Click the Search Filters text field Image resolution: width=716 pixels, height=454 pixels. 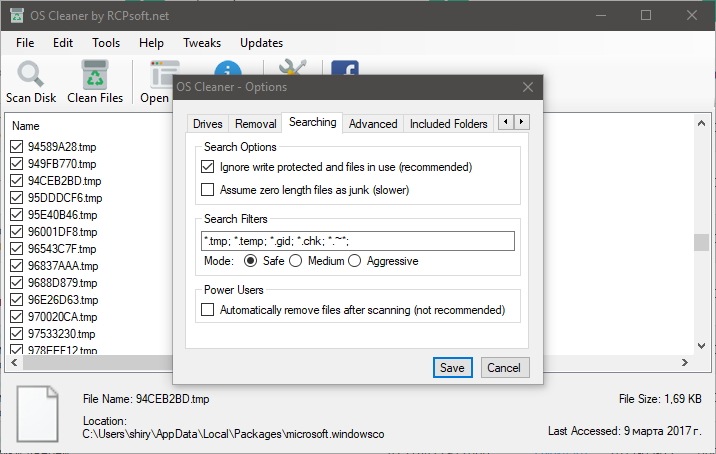358,241
